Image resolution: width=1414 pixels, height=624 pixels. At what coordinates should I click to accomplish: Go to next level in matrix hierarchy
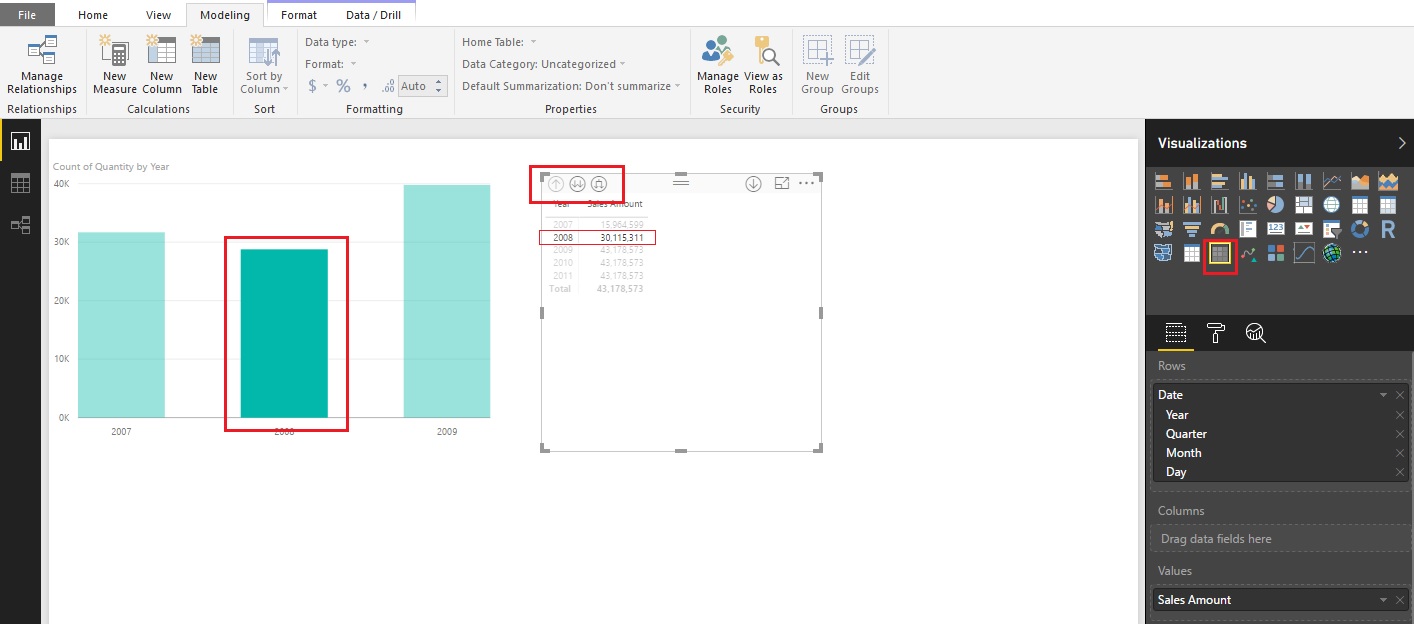(577, 184)
